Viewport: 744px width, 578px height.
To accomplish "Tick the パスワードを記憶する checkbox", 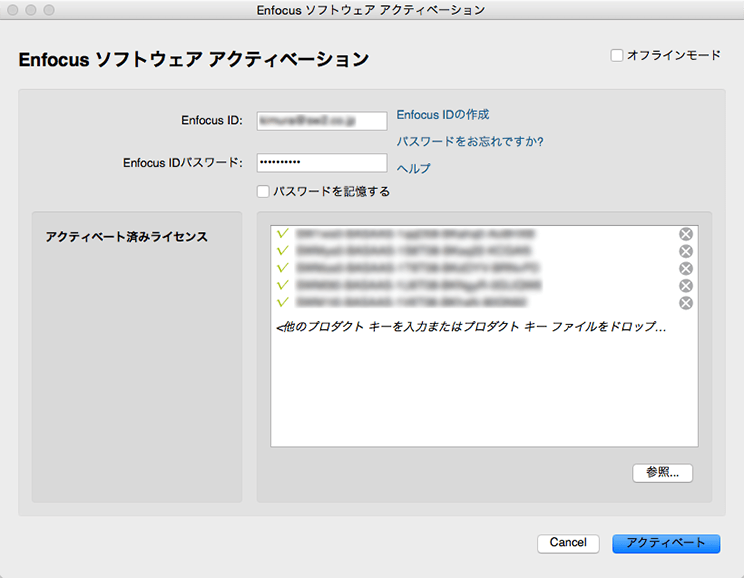I will pyautogui.click(x=263, y=191).
